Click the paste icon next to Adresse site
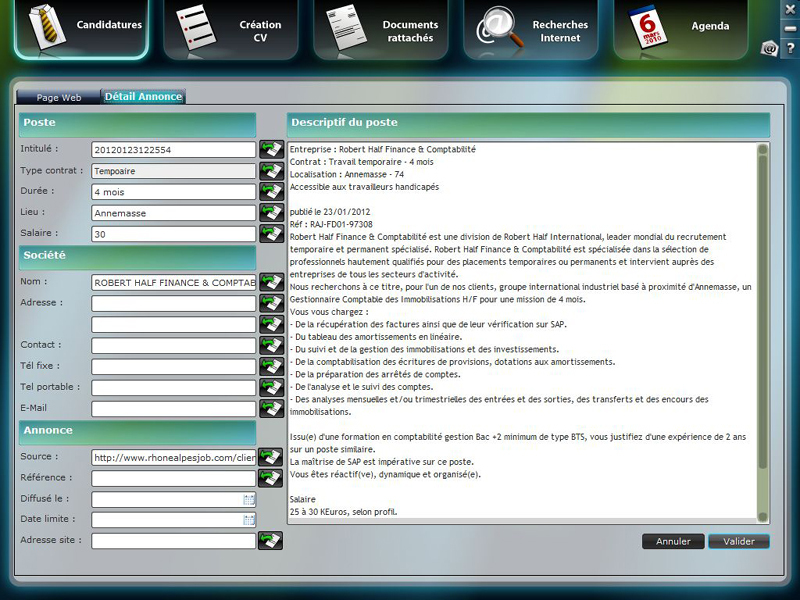This screenshot has height=600, width=800. (x=270, y=540)
